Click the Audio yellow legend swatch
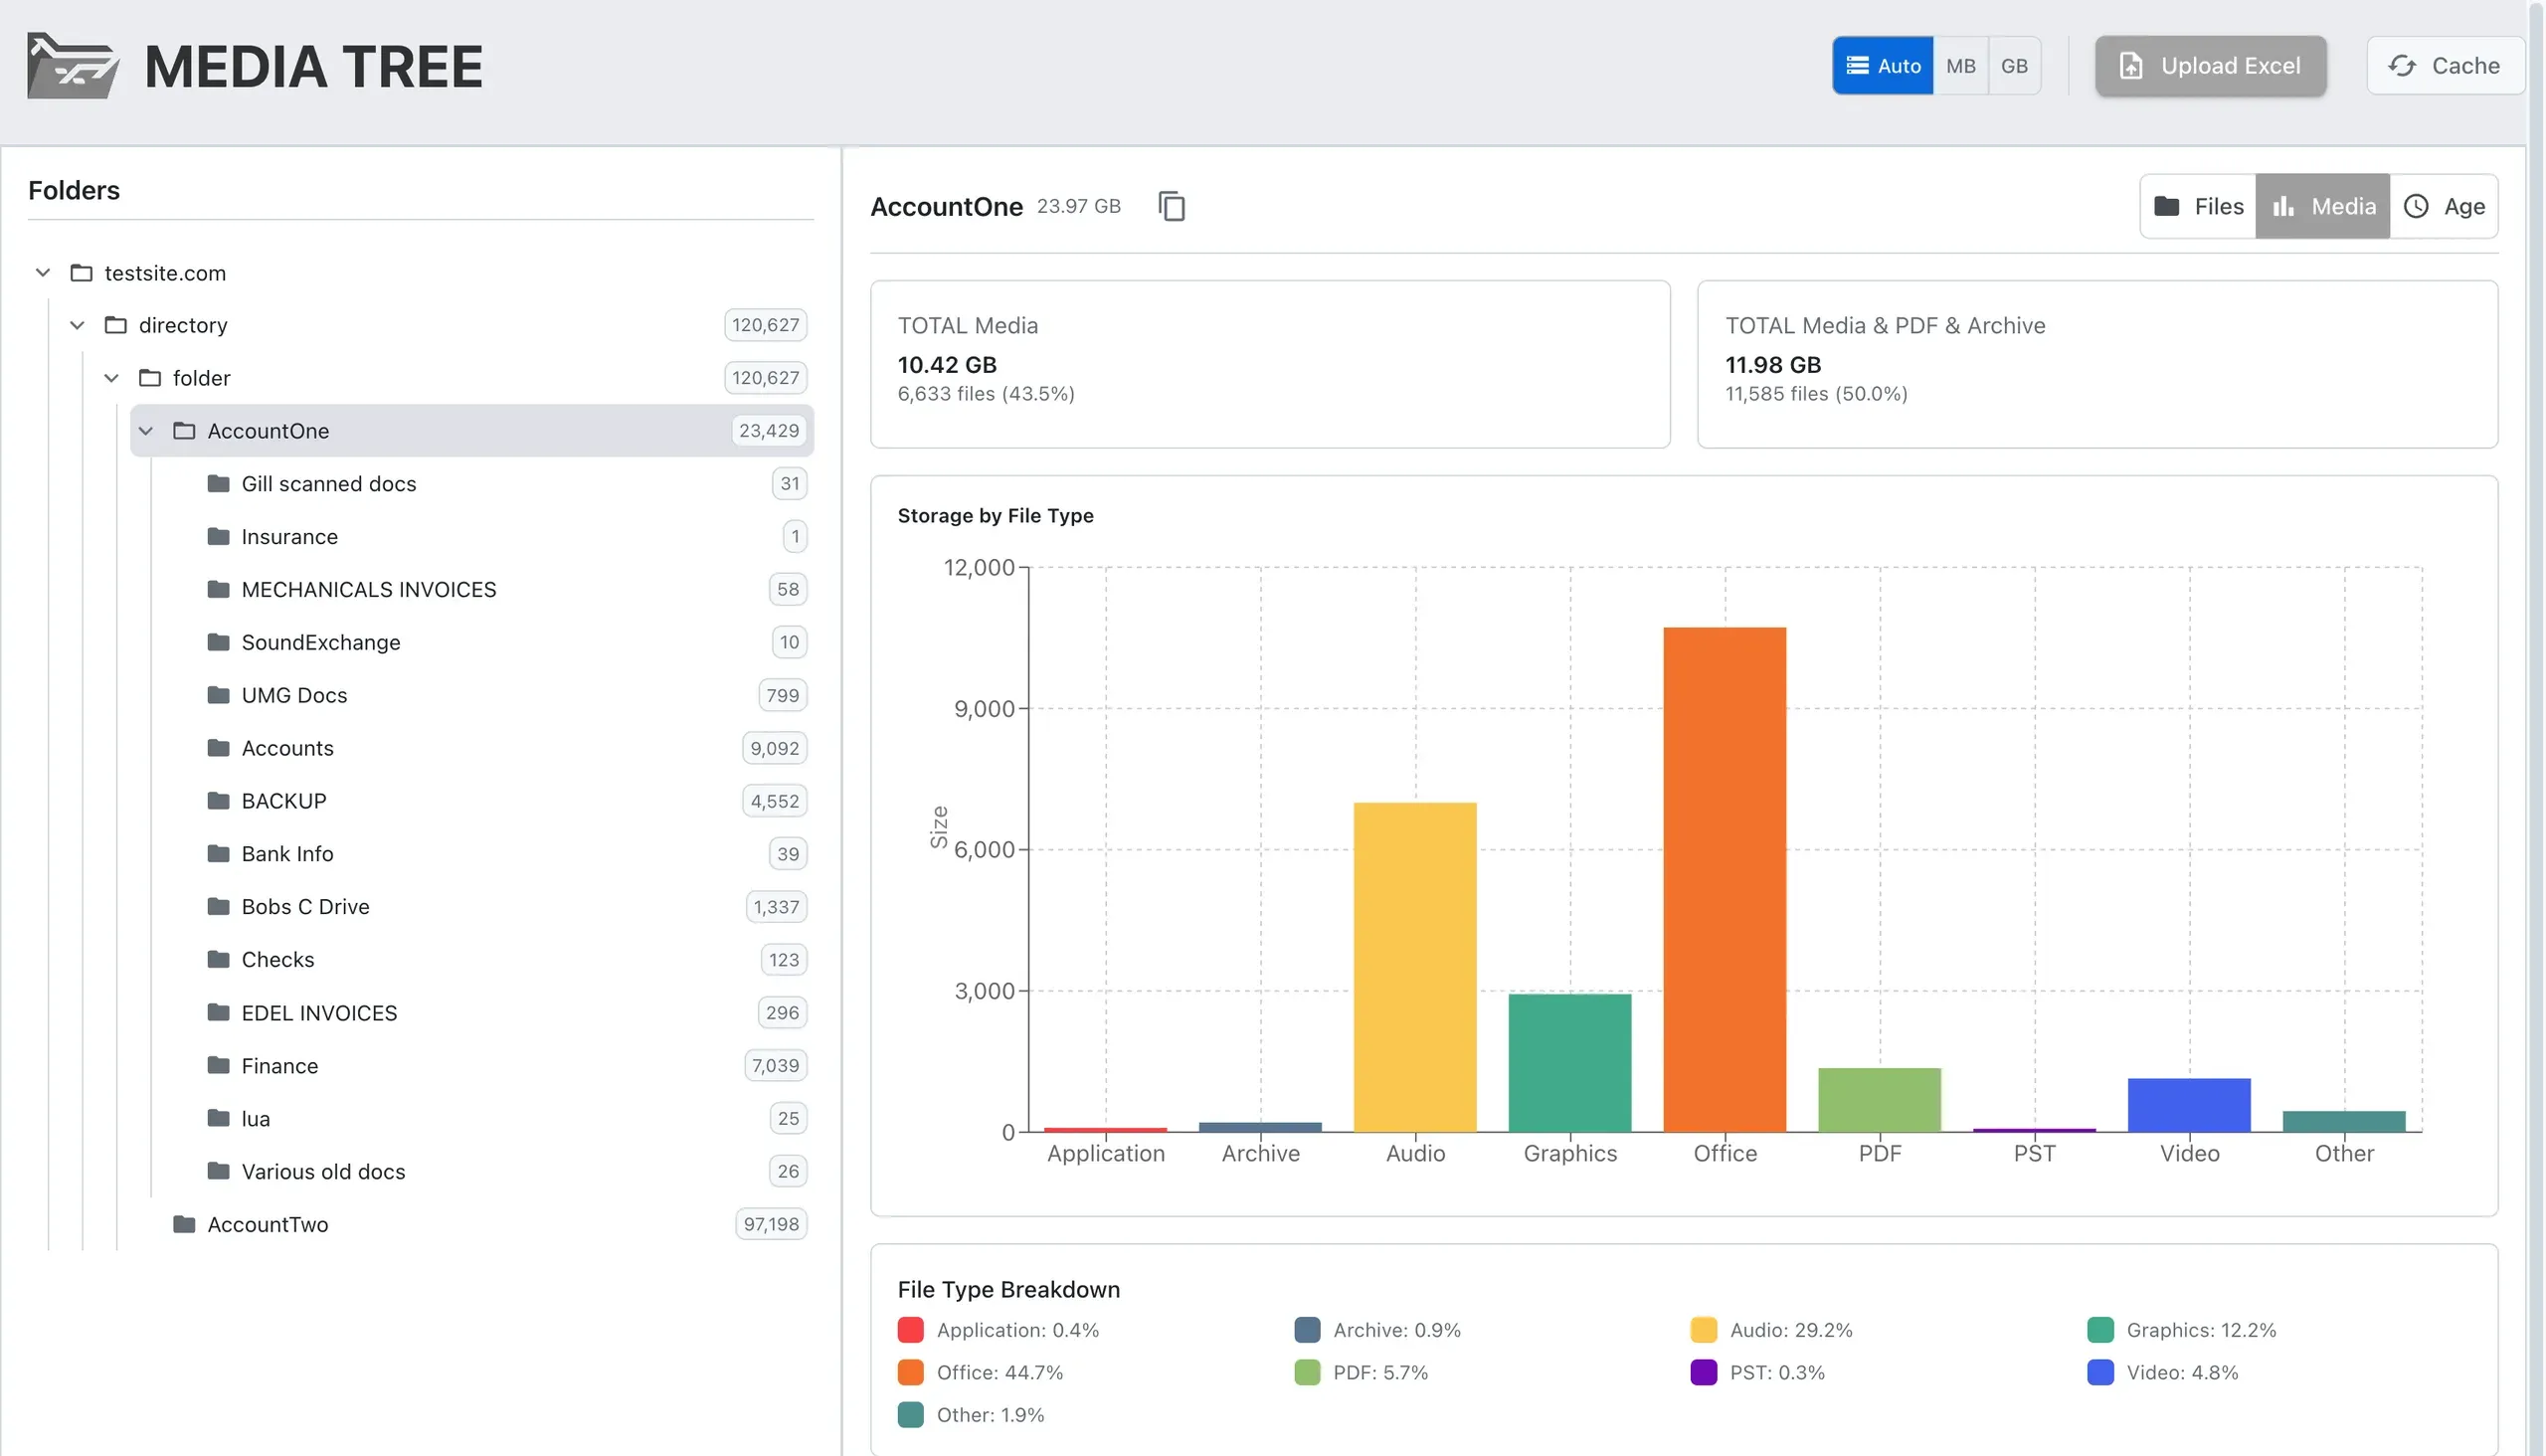This screenshot has height=1456, width=2546. click(1704, 1330)
